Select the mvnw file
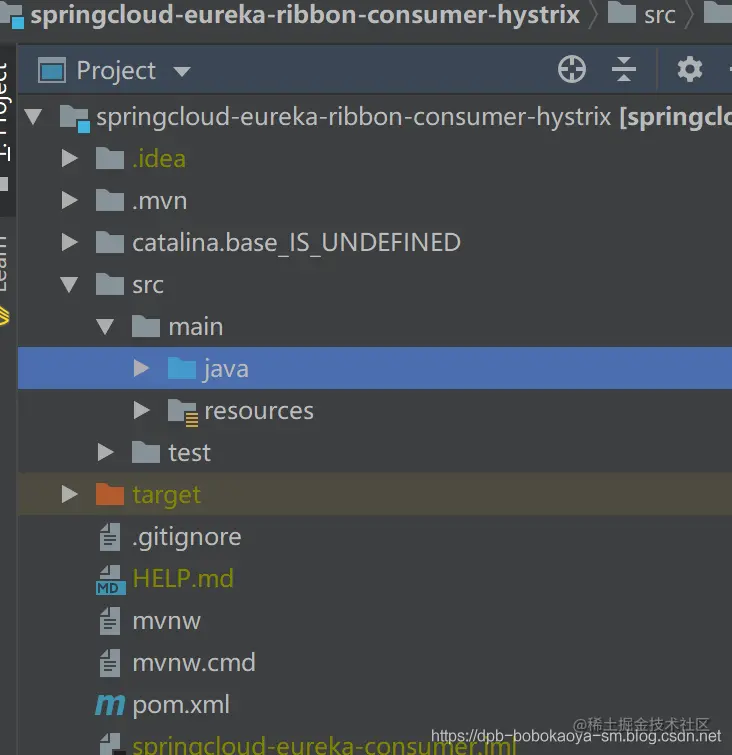The height and width of the screenshot is (755, 732). [x=166, y=621]
